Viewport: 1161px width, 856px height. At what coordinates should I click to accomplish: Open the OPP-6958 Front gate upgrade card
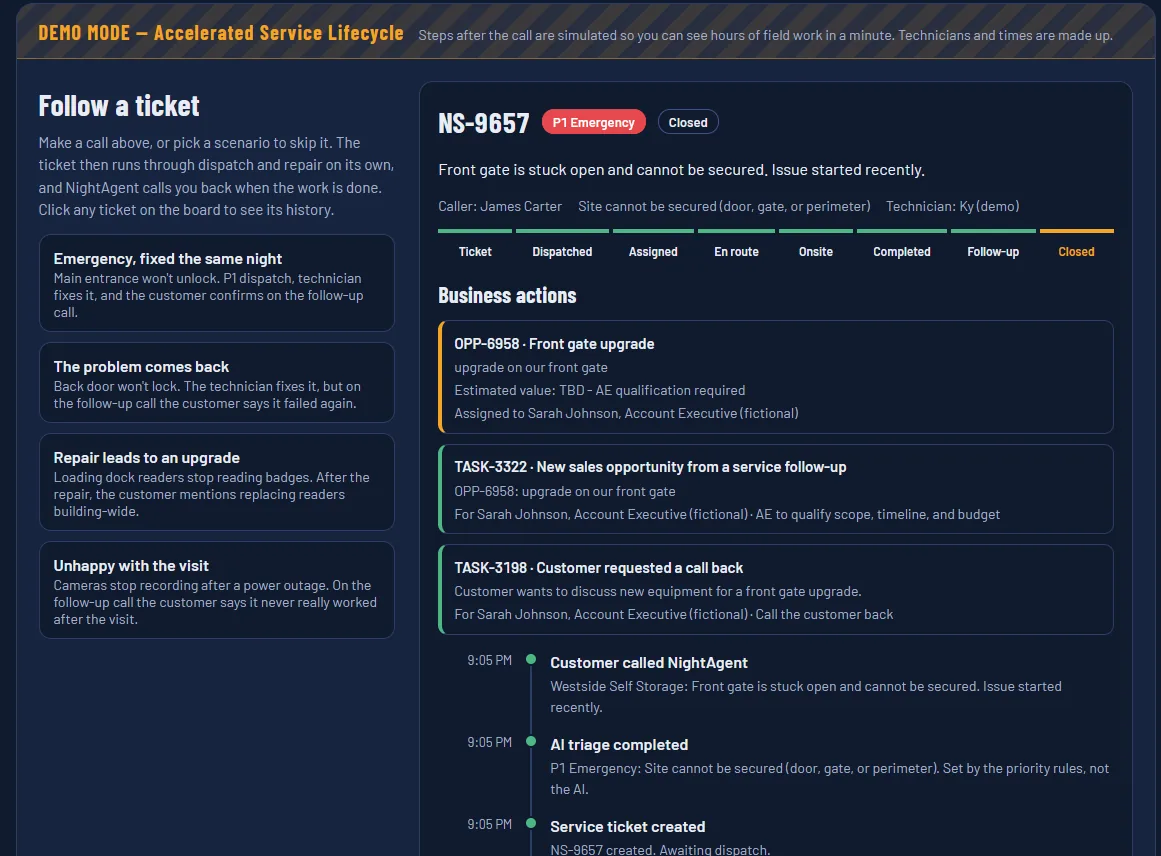point(776,377)
